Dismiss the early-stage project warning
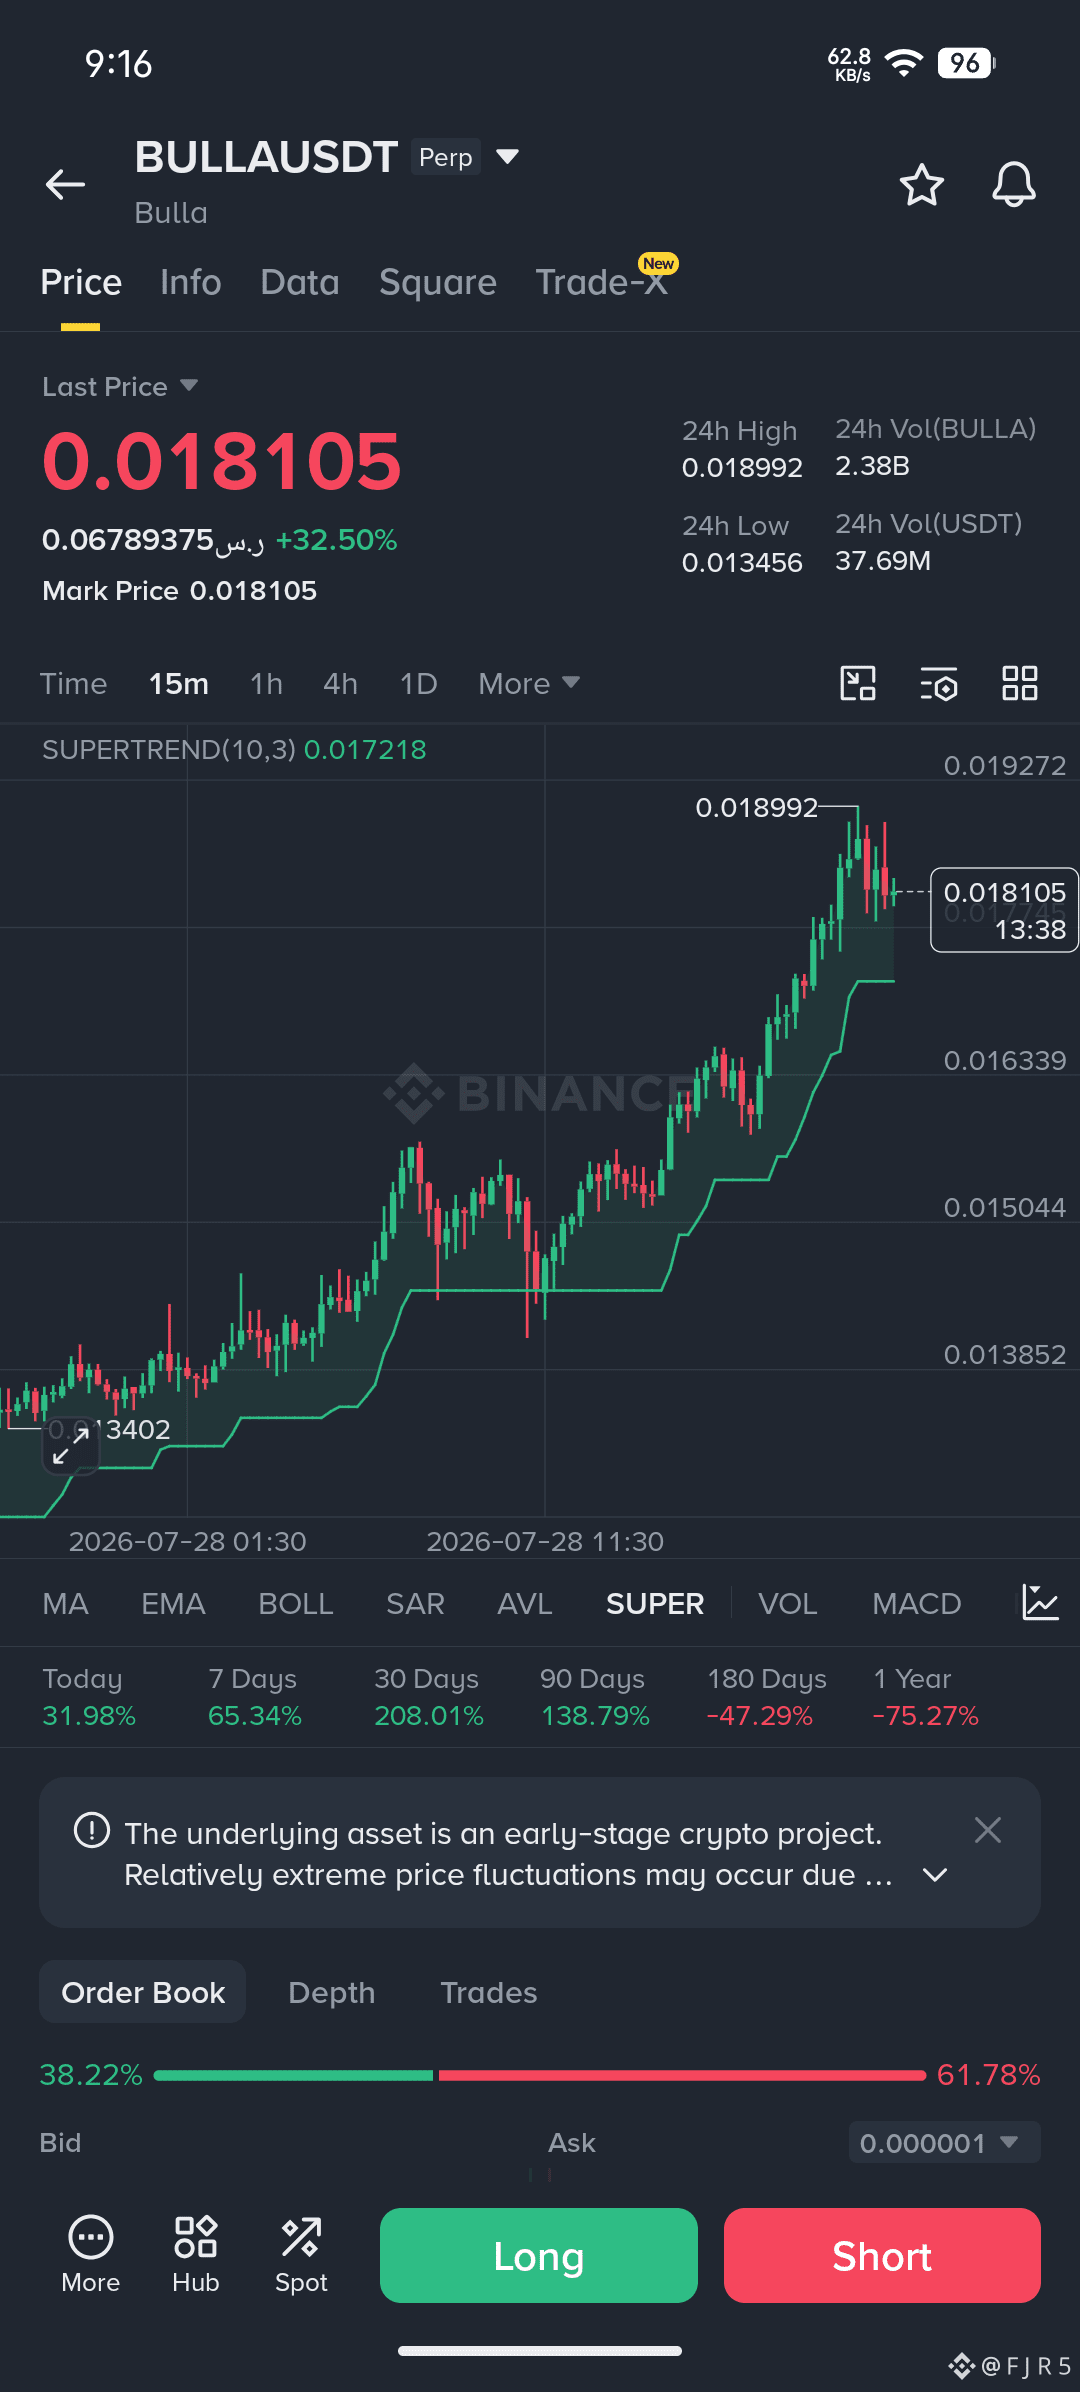 click(x=988, y=1830)
